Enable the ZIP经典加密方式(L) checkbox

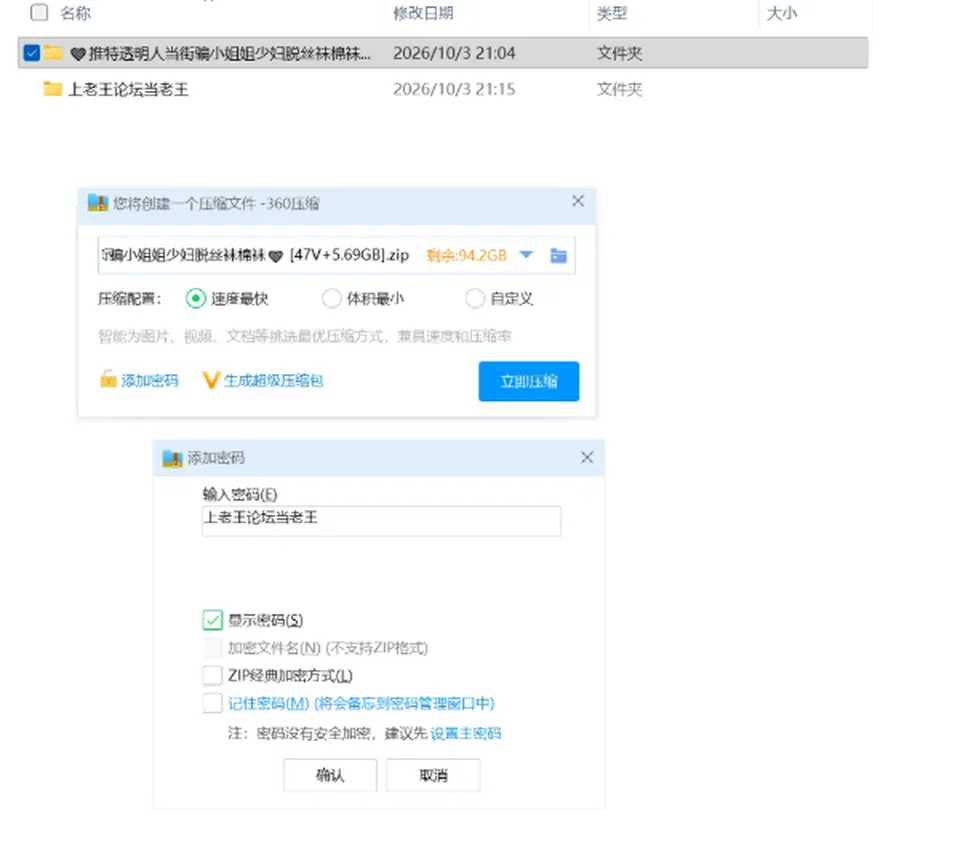pos(212,675)
